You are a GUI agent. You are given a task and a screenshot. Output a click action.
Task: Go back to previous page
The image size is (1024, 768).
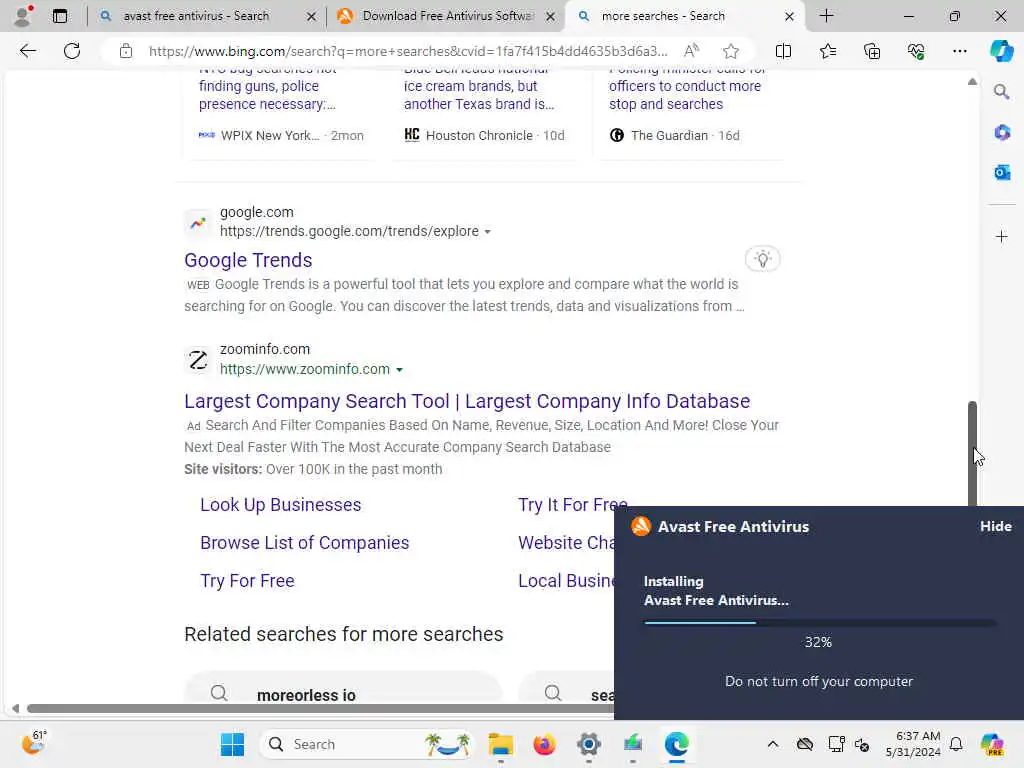click(27, 51)
